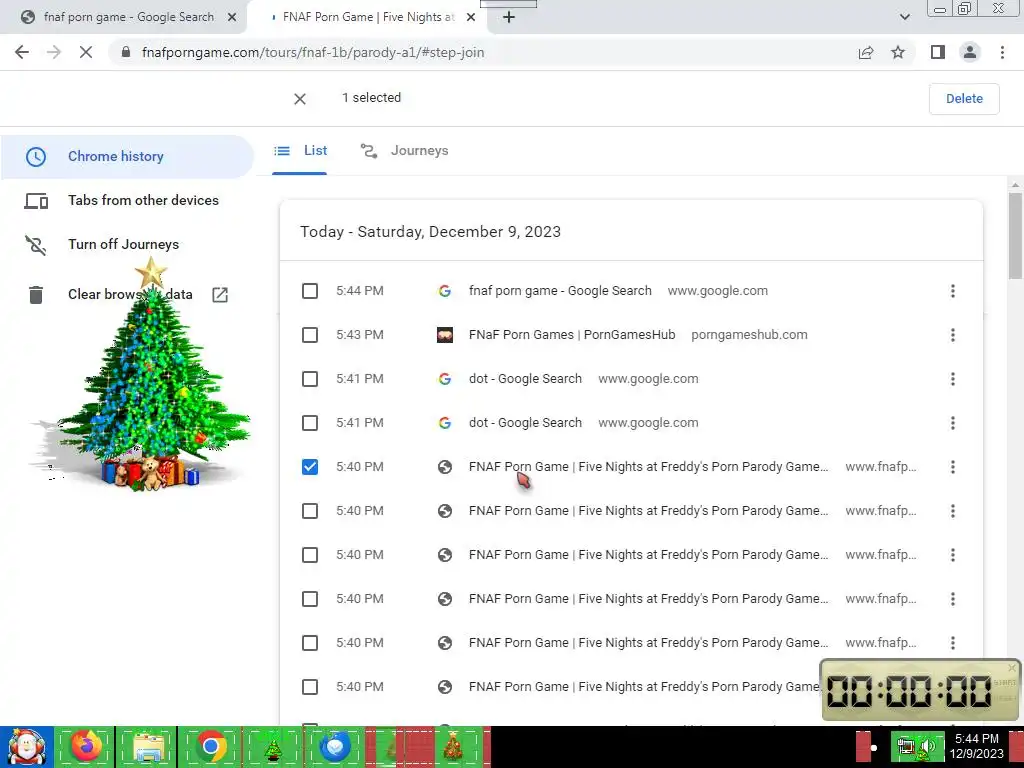The width and height of the screenshot is (1024, 768).
Task: Delete the selected history item
Action: [964, 99]
